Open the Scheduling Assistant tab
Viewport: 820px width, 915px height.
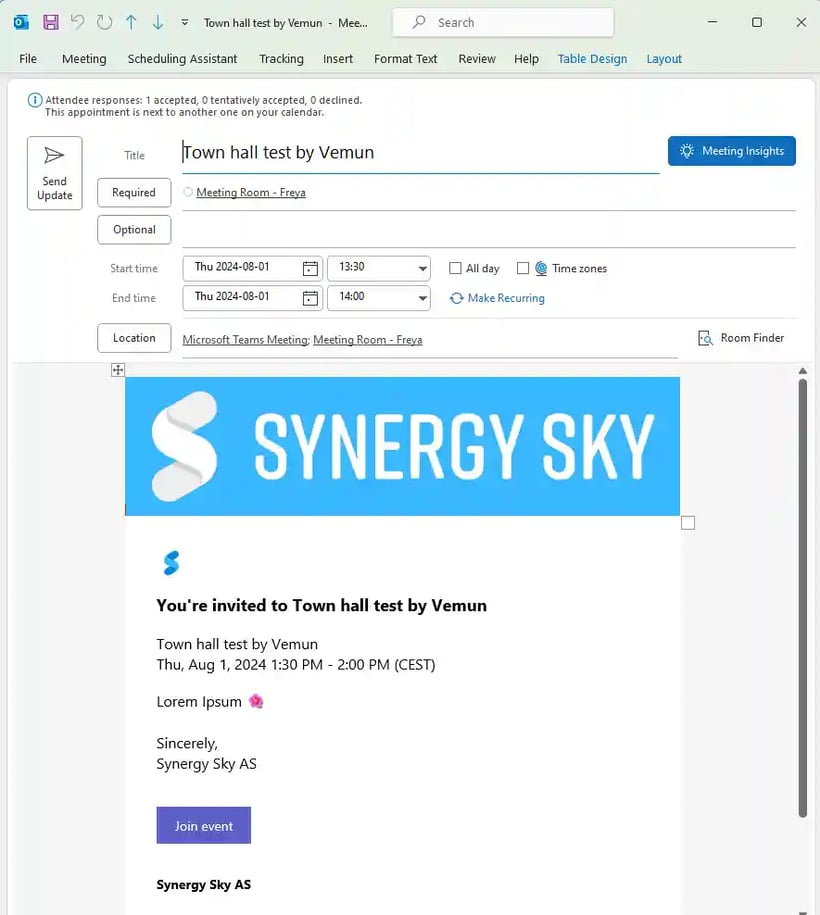tap(182, 59)
